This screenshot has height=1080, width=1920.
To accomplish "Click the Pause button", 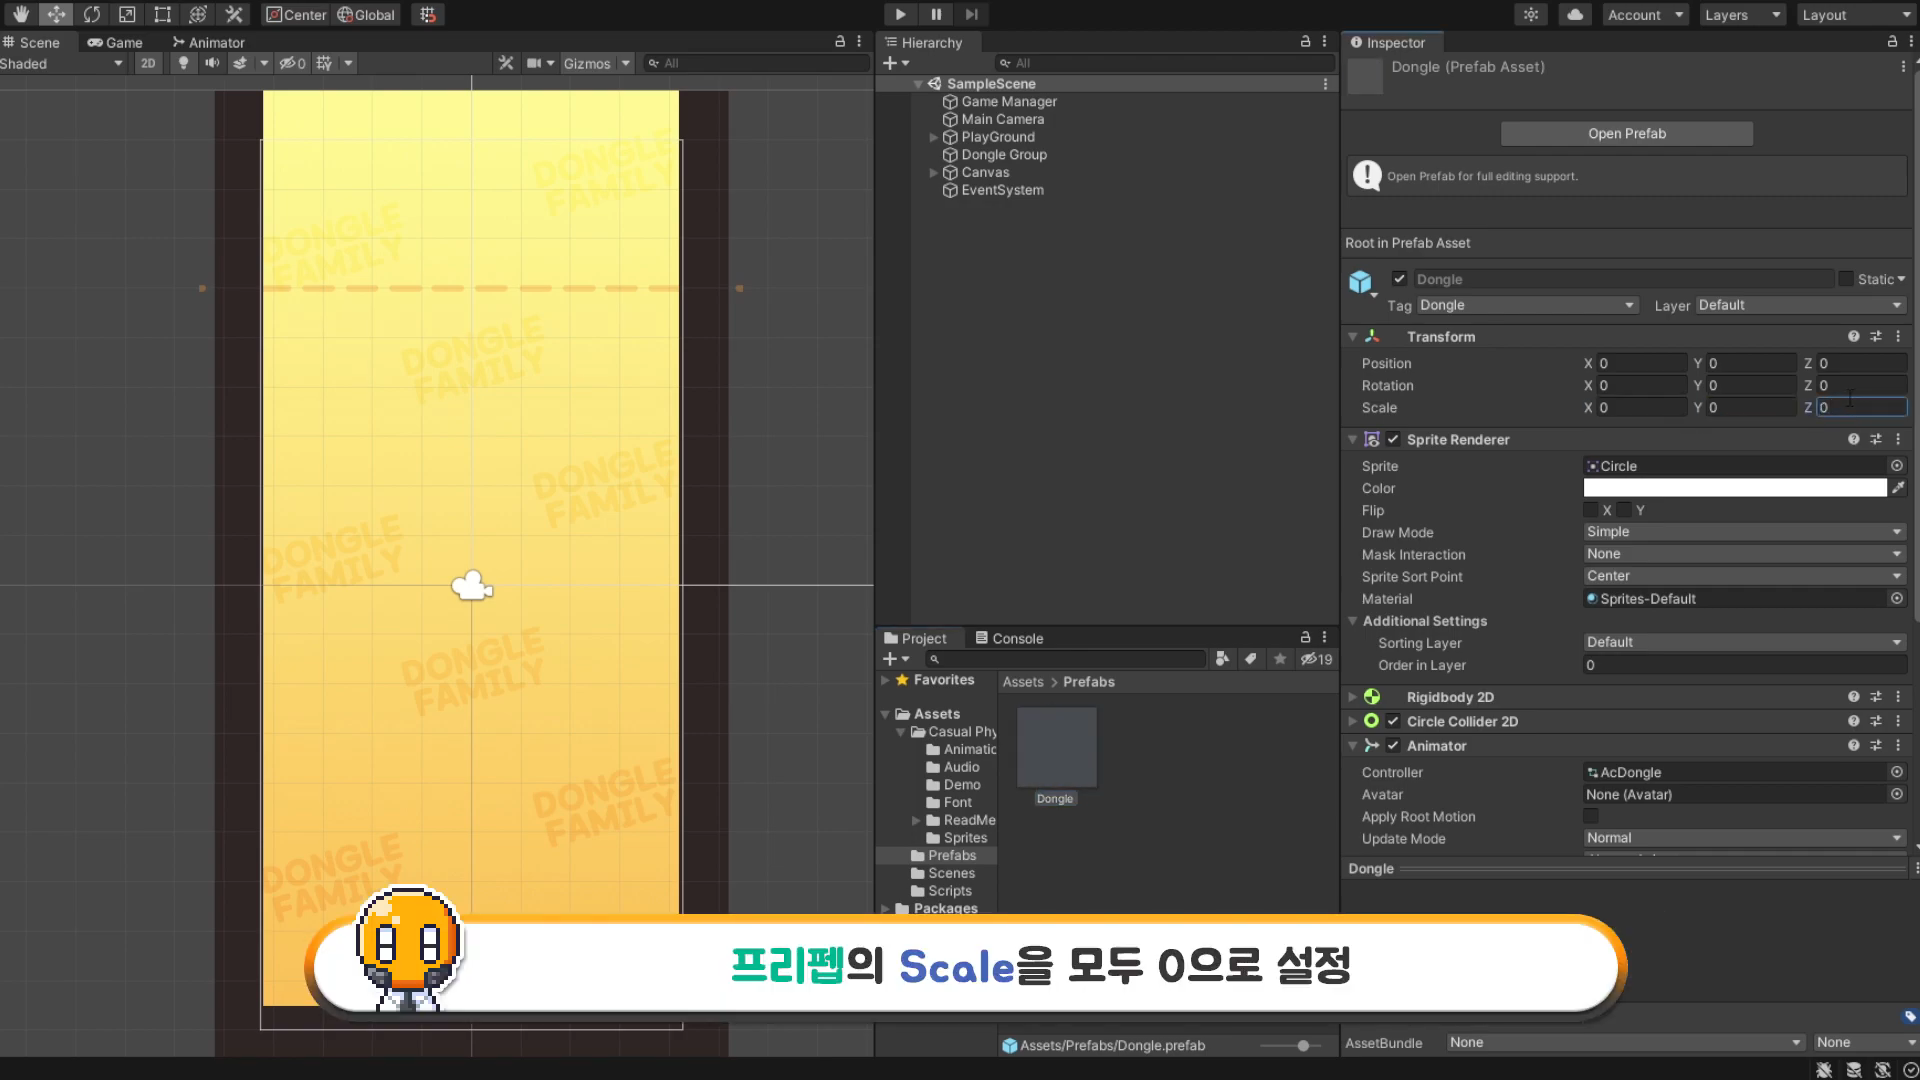I will pos(936,14).
